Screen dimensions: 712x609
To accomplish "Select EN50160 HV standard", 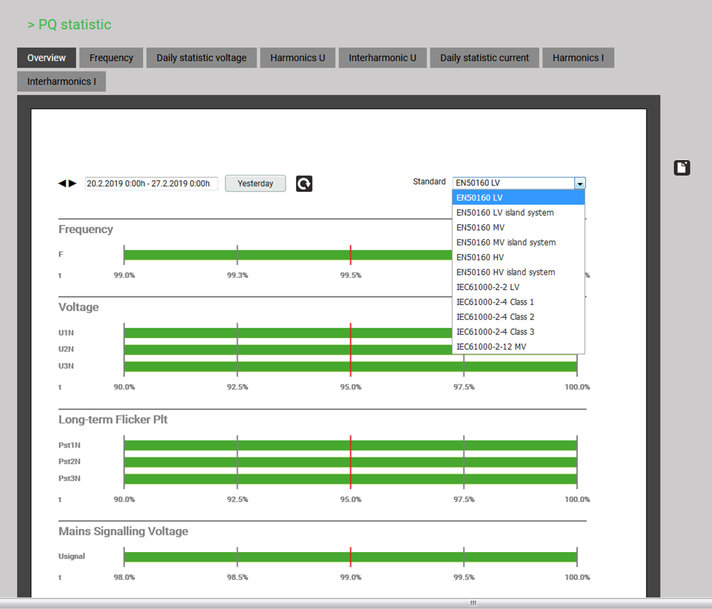I will tap(518, 257).
